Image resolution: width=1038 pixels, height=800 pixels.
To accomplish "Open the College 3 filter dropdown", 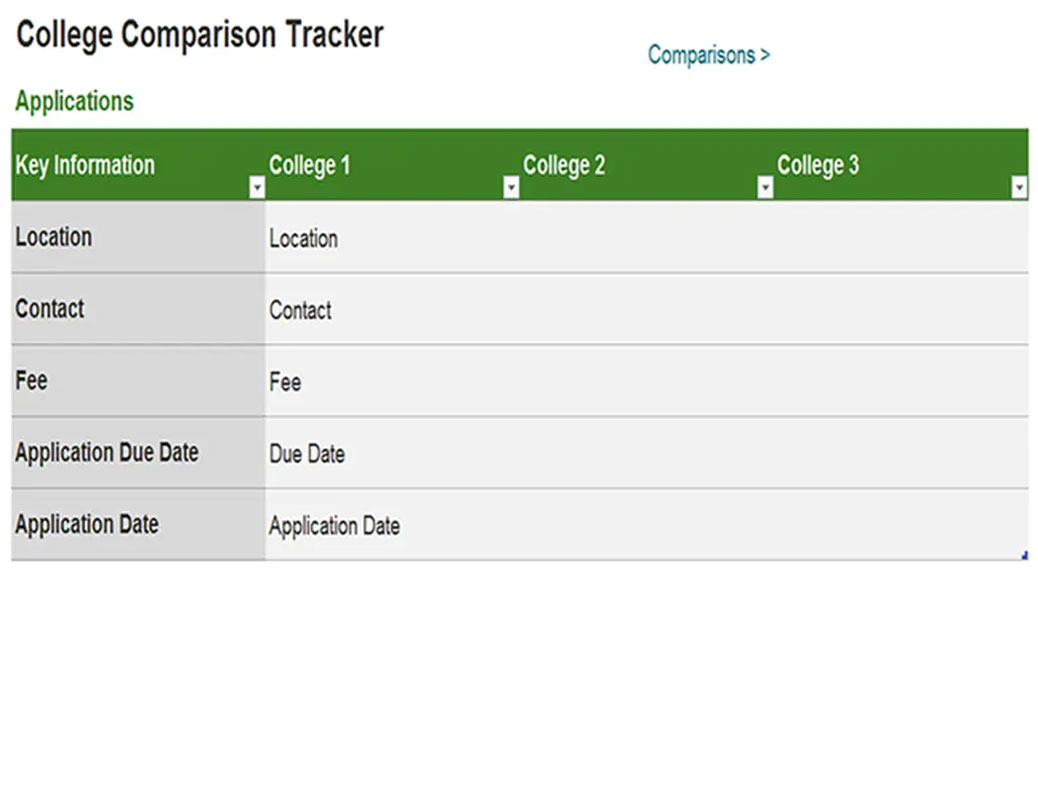I will (x=1019, y=188).
